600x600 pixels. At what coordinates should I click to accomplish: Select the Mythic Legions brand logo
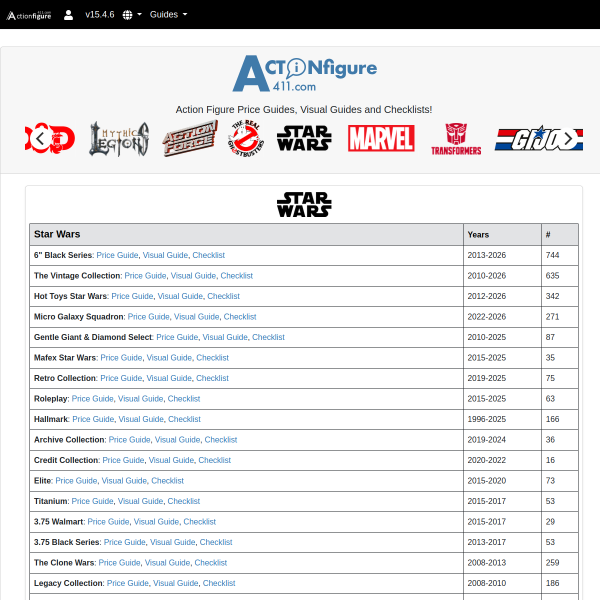tap(119, 139)
